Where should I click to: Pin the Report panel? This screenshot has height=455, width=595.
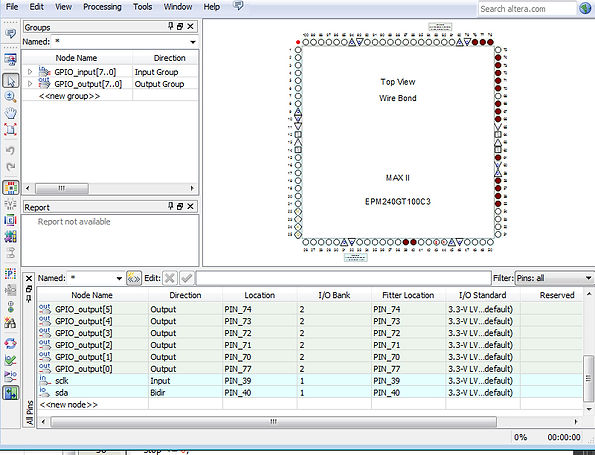pos(170,206)
